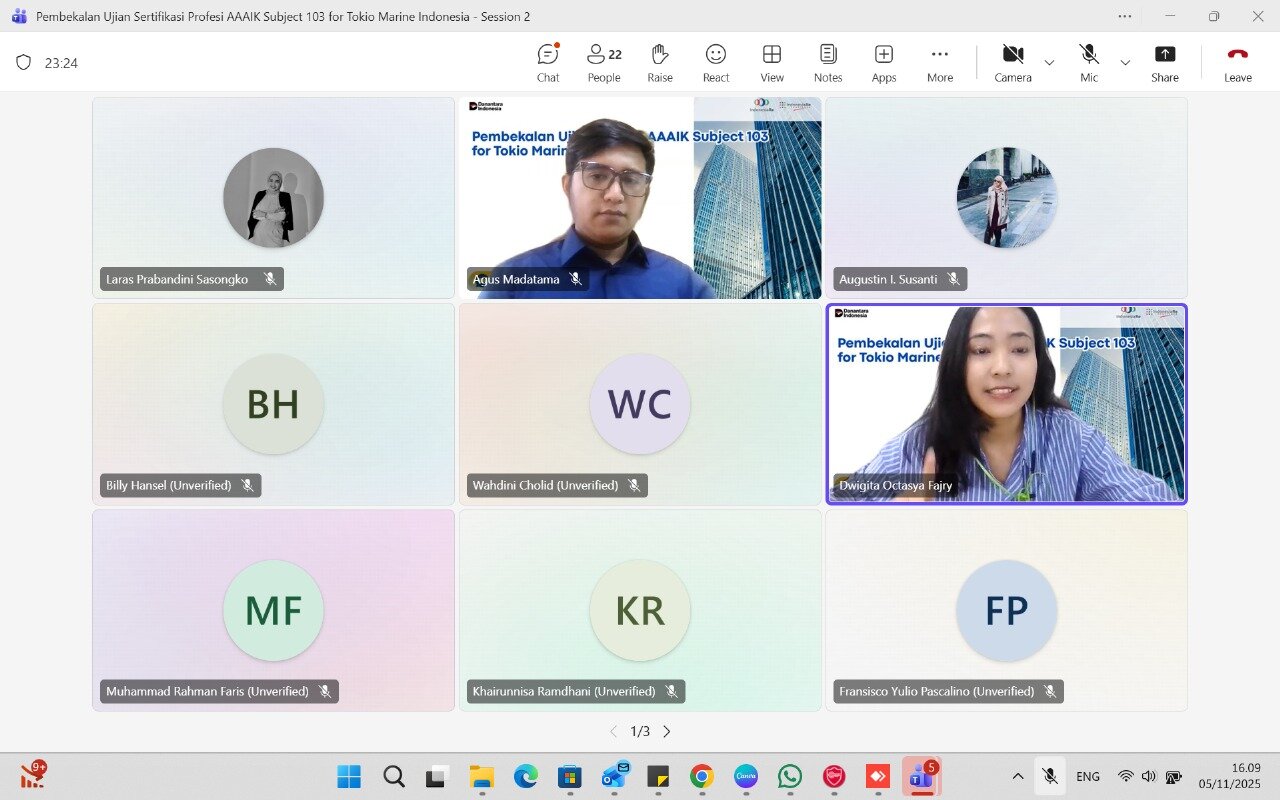1280x800 pixels.
Task: Open the Apps panel
Action: tap(884, 62)
